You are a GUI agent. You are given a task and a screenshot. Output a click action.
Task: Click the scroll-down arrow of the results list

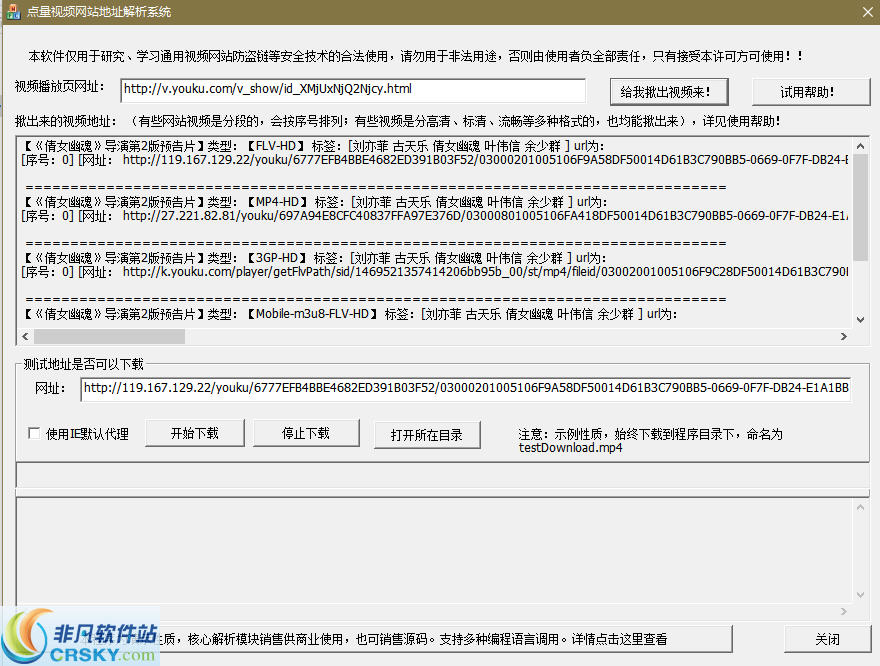[858, 320]
